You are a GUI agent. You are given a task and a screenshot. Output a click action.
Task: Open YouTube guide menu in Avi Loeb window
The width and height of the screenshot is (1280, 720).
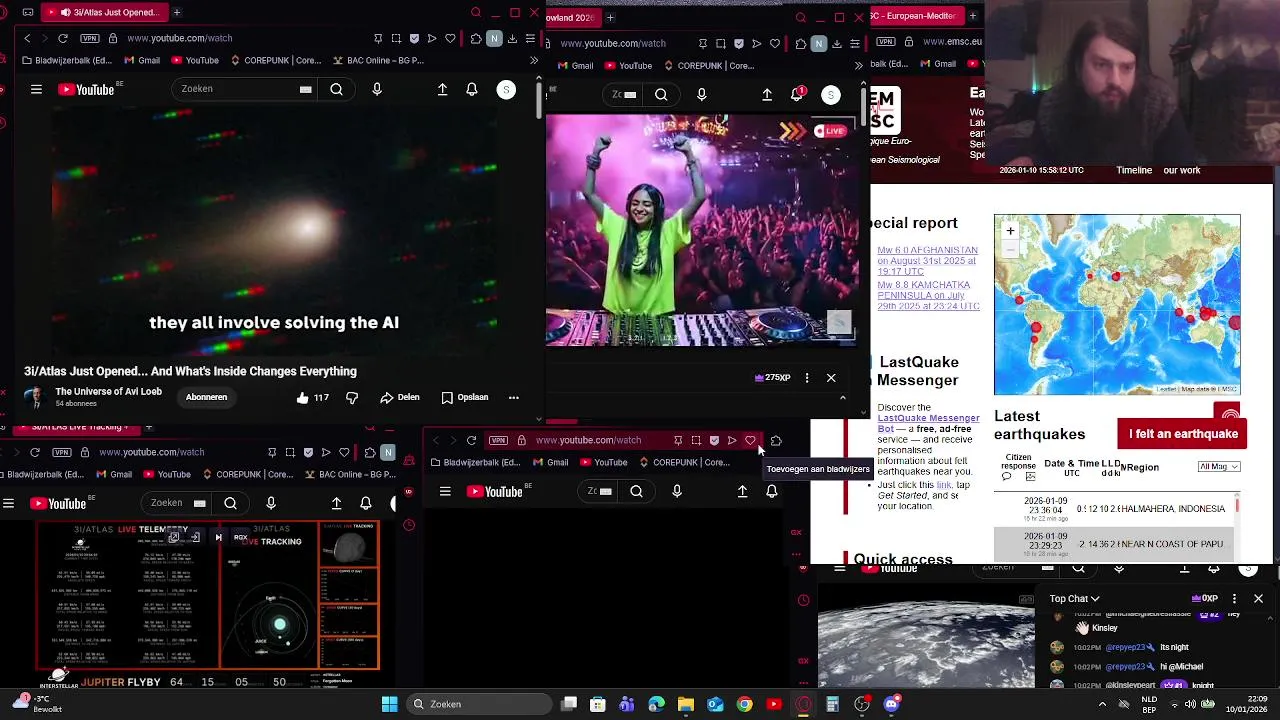coord(36,89)
